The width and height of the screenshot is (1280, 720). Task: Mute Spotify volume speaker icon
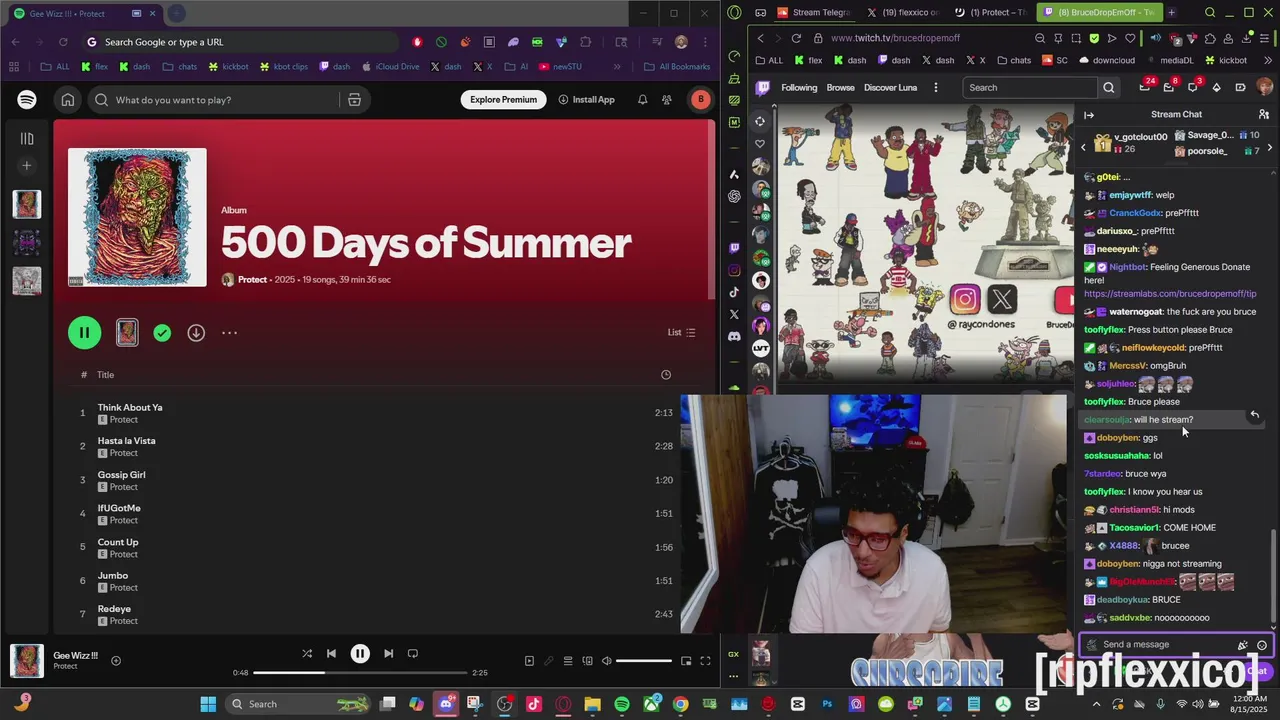[x=606, y=661]
